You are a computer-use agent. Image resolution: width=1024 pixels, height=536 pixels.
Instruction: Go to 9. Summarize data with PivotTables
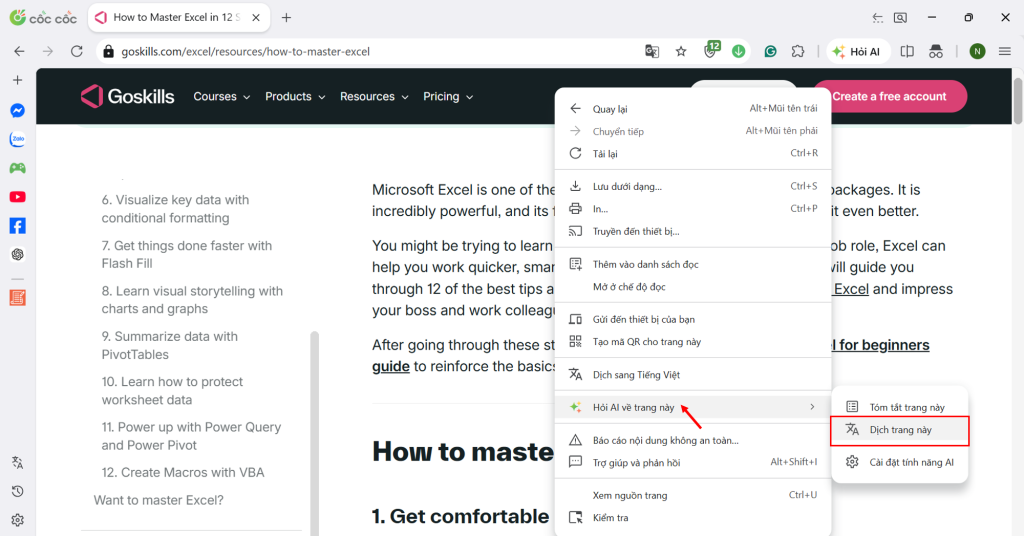[170, 345]
